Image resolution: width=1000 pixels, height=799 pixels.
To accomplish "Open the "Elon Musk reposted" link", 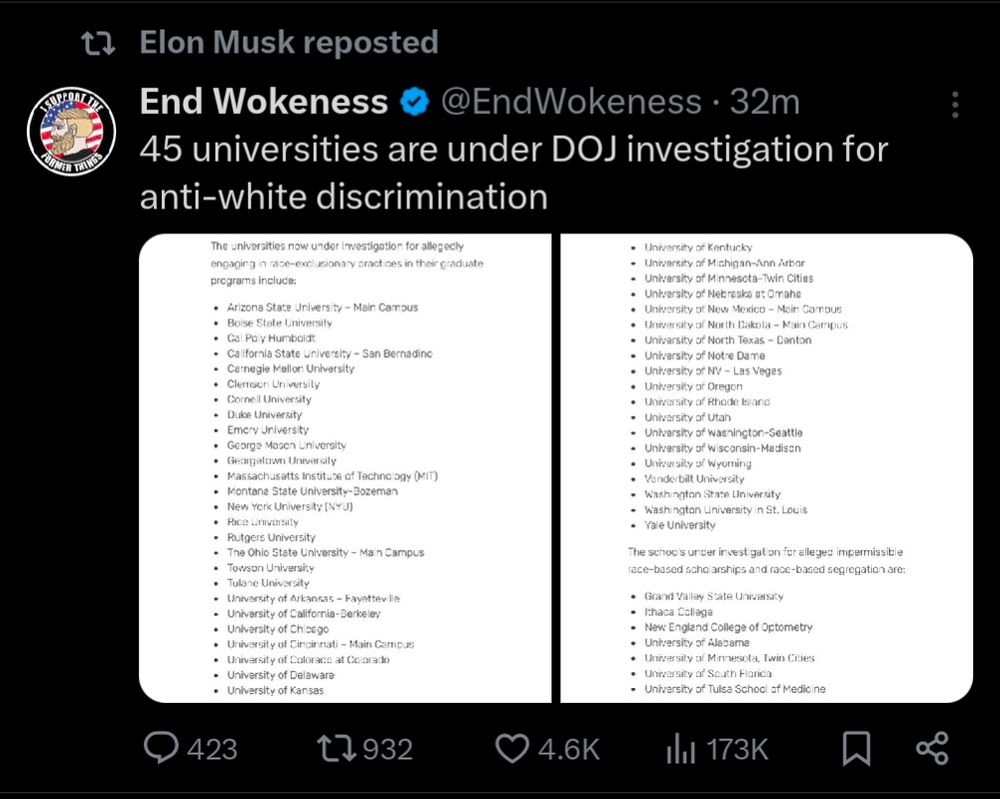I will pos(288,43).
